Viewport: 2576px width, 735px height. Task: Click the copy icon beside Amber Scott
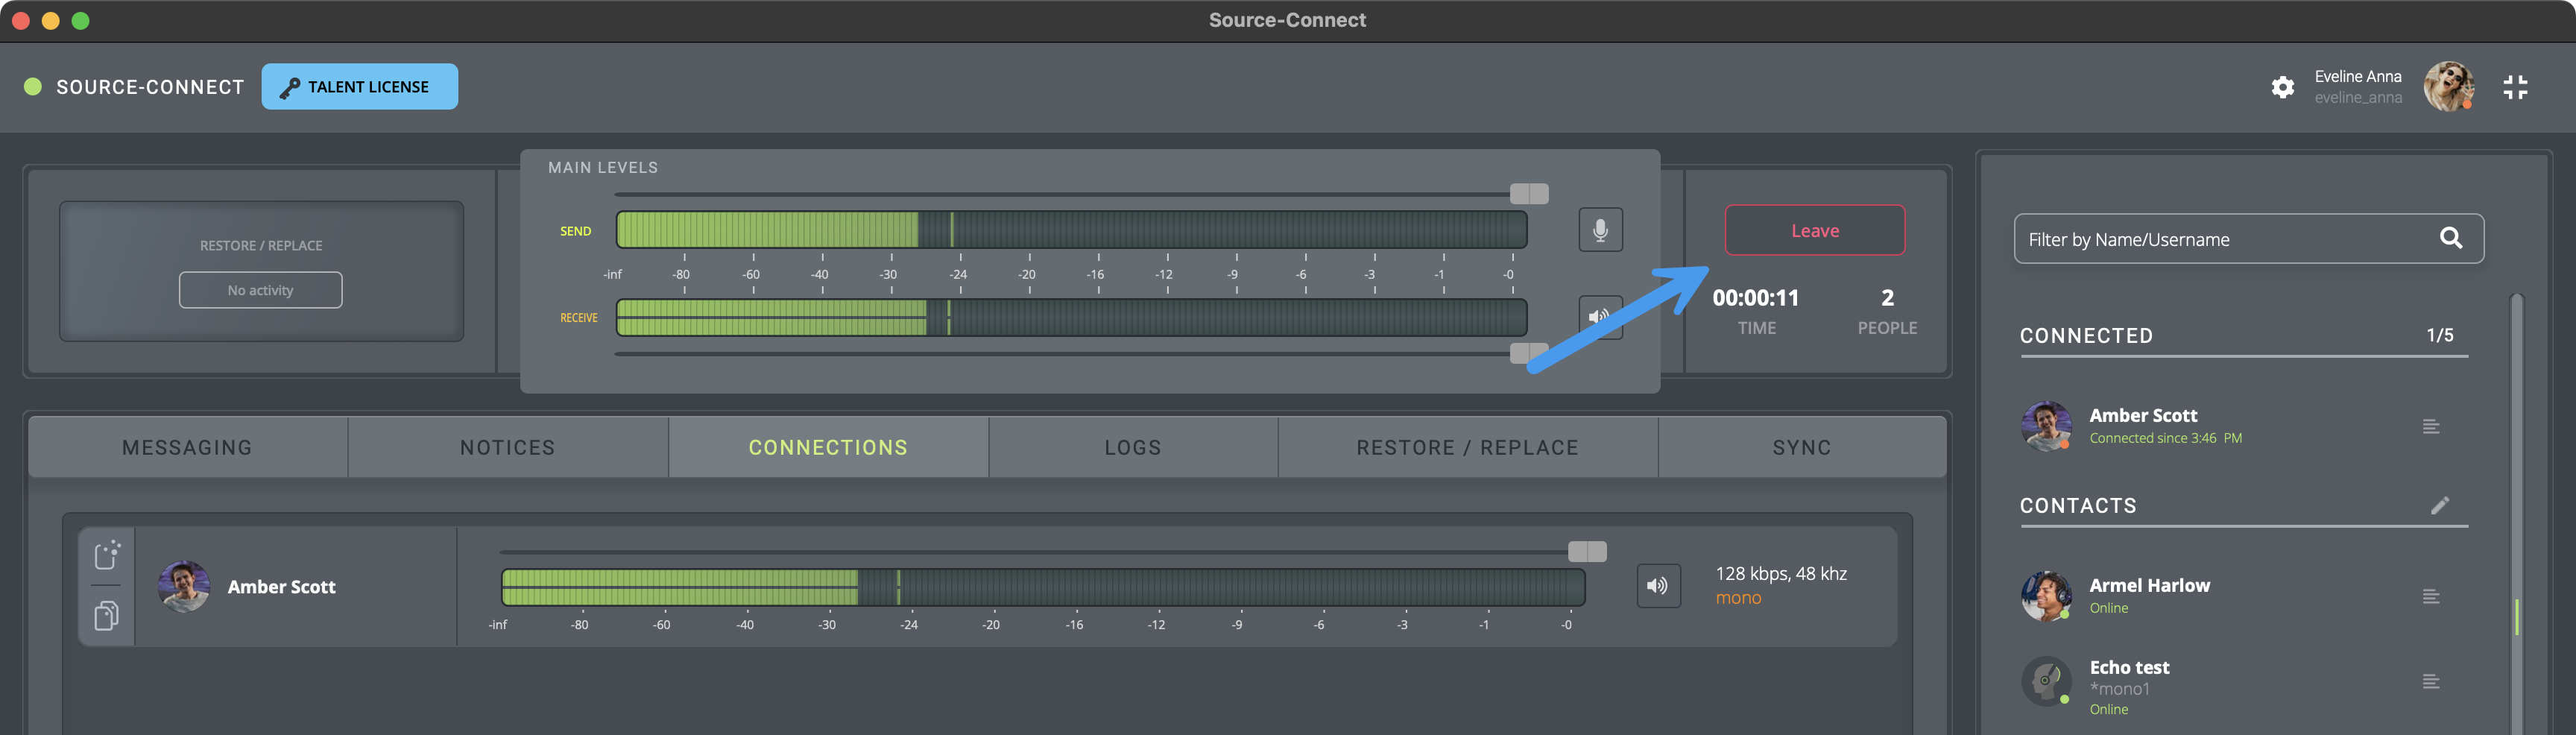point(106,615)
